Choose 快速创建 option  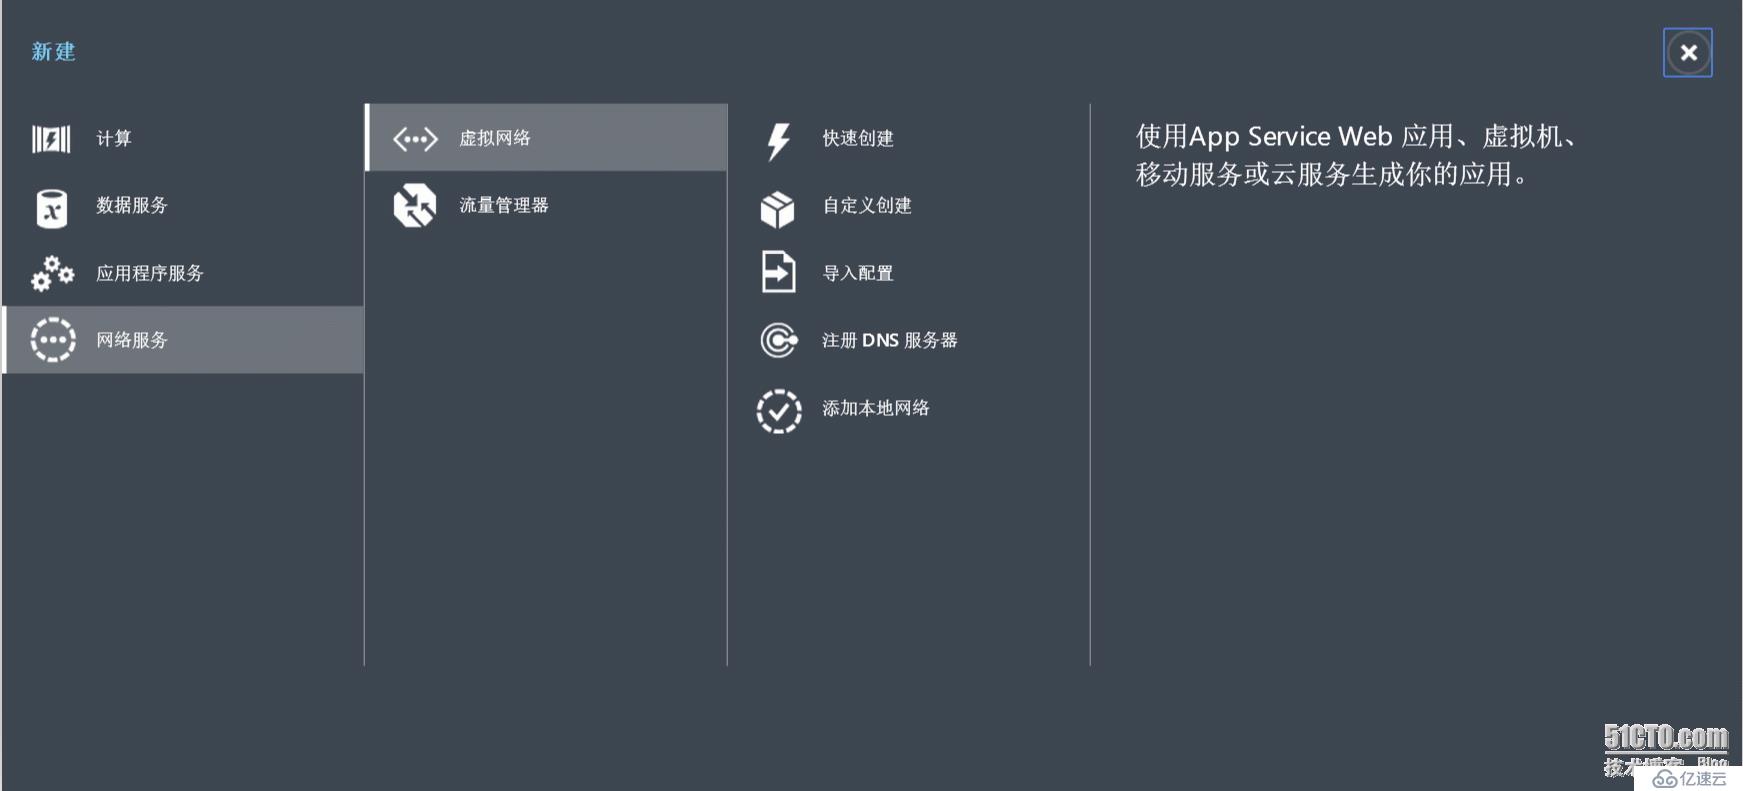[909, 138]
